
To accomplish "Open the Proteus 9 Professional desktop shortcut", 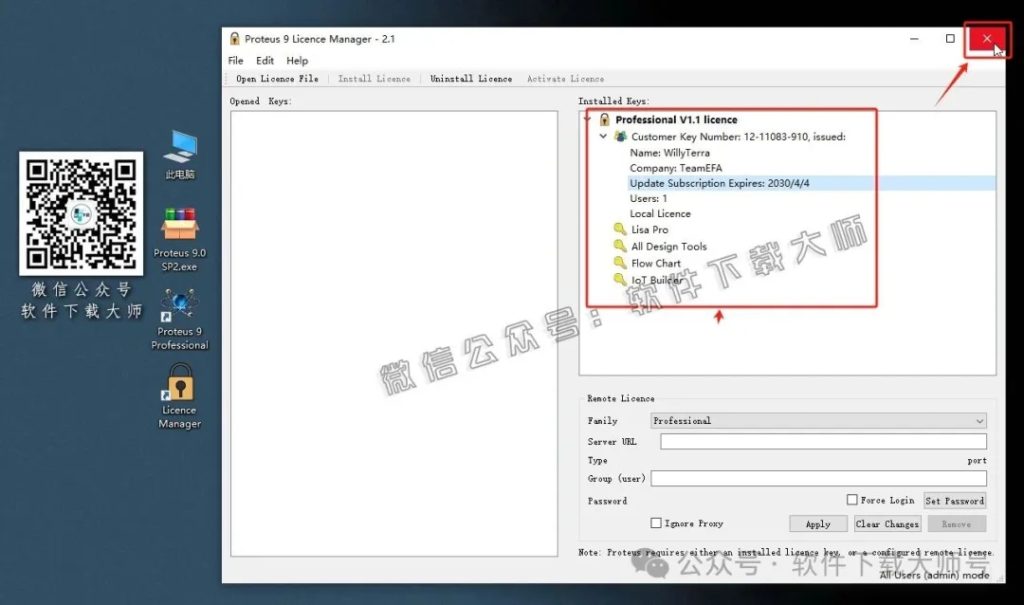I will (x=180, y=304).
